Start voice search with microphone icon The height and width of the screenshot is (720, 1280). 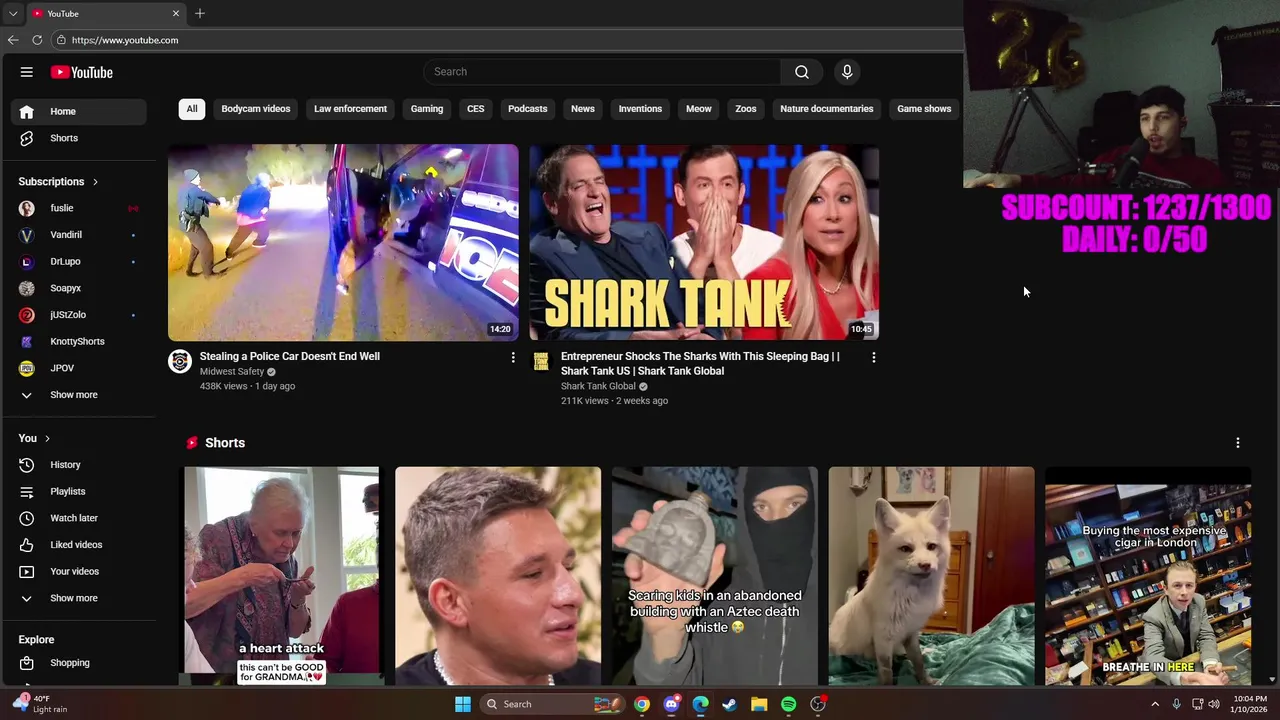tap(847, 72)
